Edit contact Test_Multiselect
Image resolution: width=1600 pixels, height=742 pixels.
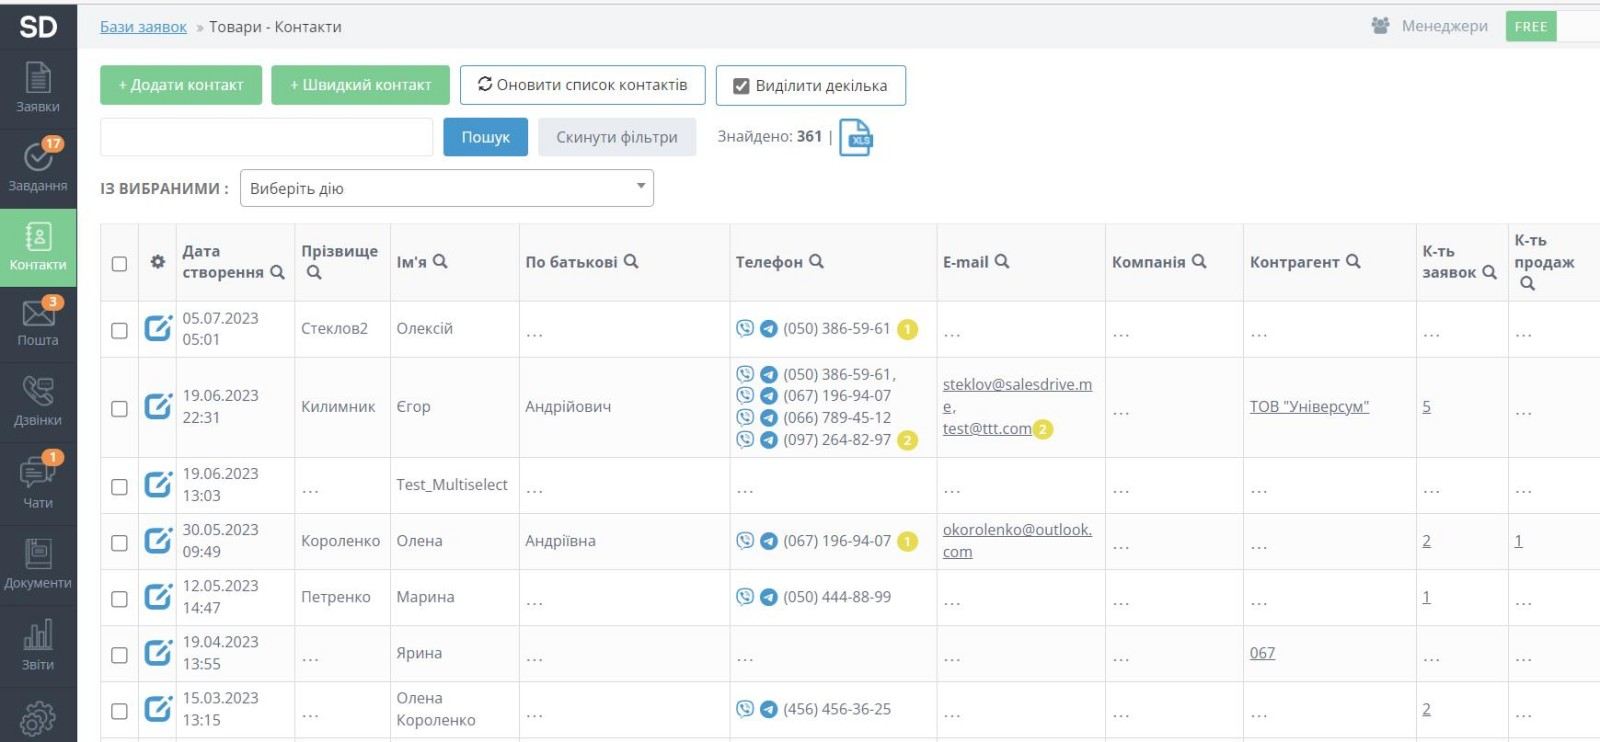158,485
